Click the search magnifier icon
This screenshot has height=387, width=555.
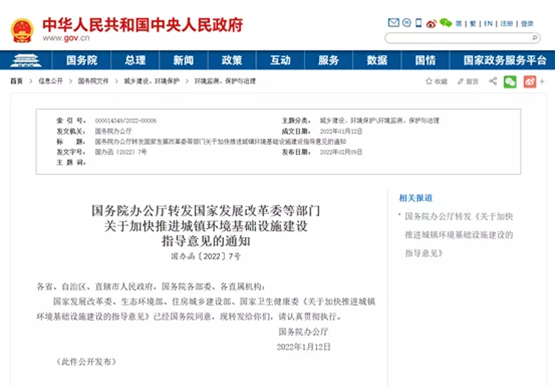coord(534,38)
